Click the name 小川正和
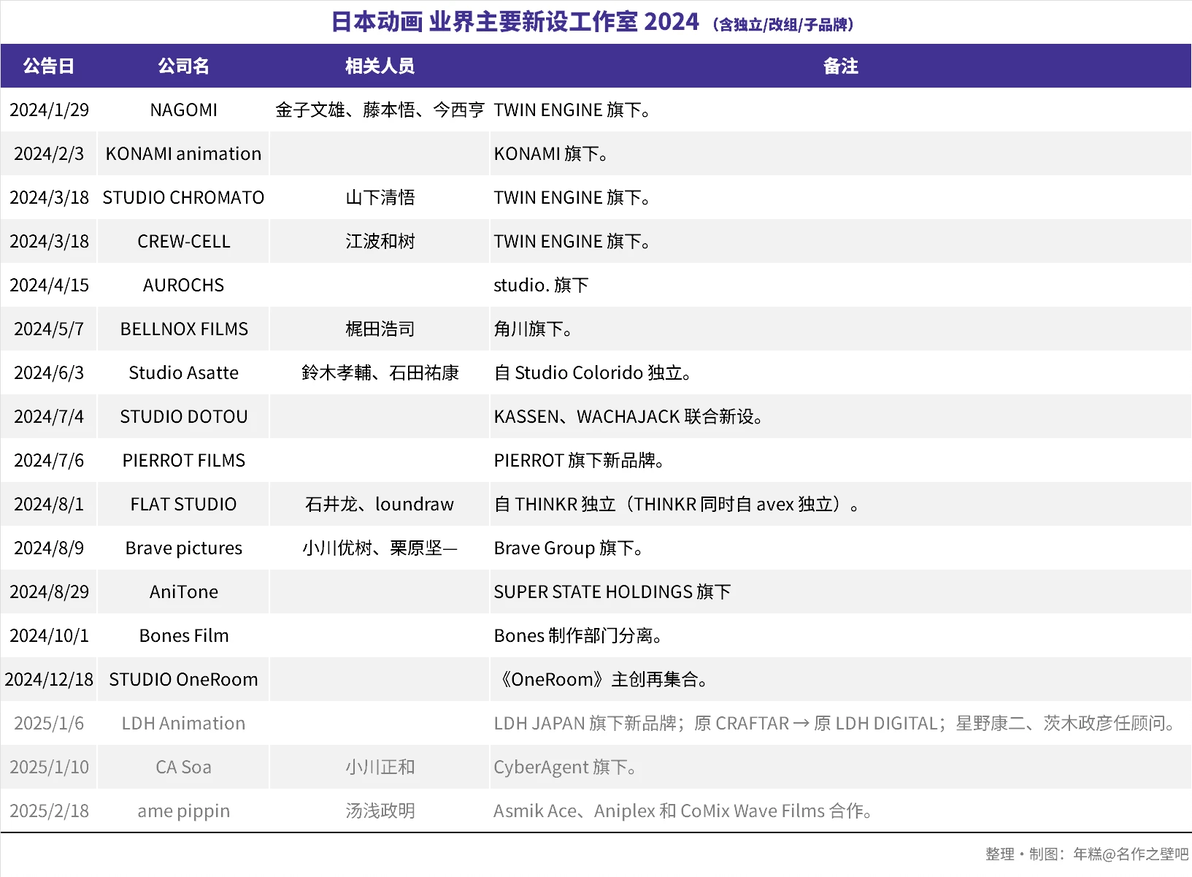This screenshot has height=877, width=1192. point(379,768)
